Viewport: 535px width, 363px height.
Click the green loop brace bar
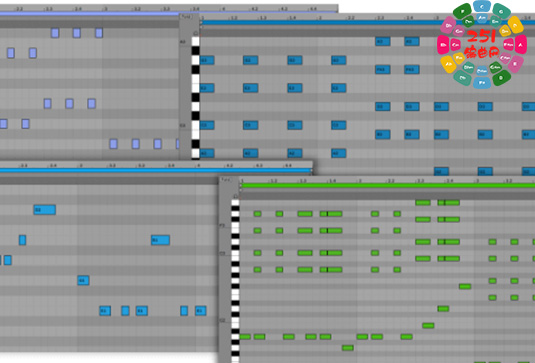pyautogui.click(x=388, y=185)
